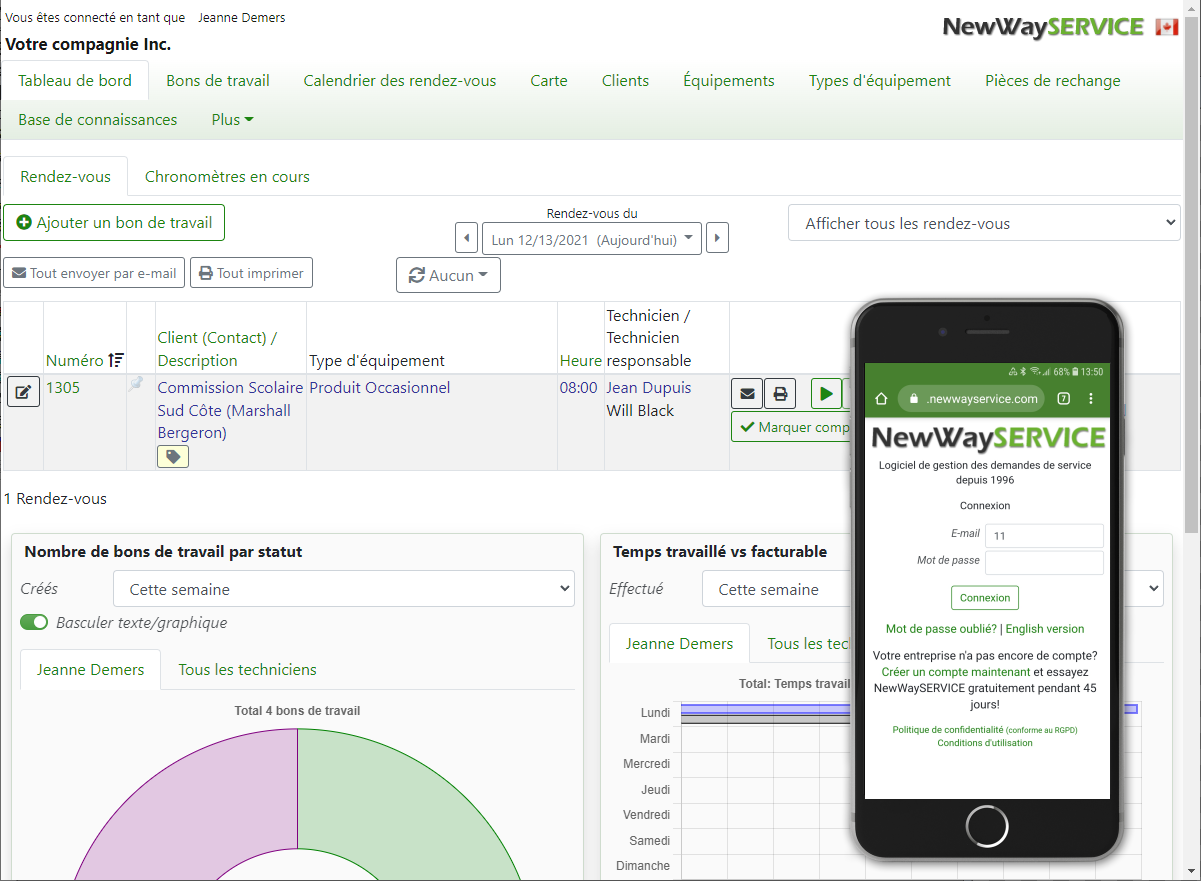Open the tag icon under Commission Scolaire
Image resolution: width=1201 pixels, height=881 pixels.
click(x=173, y=457)
